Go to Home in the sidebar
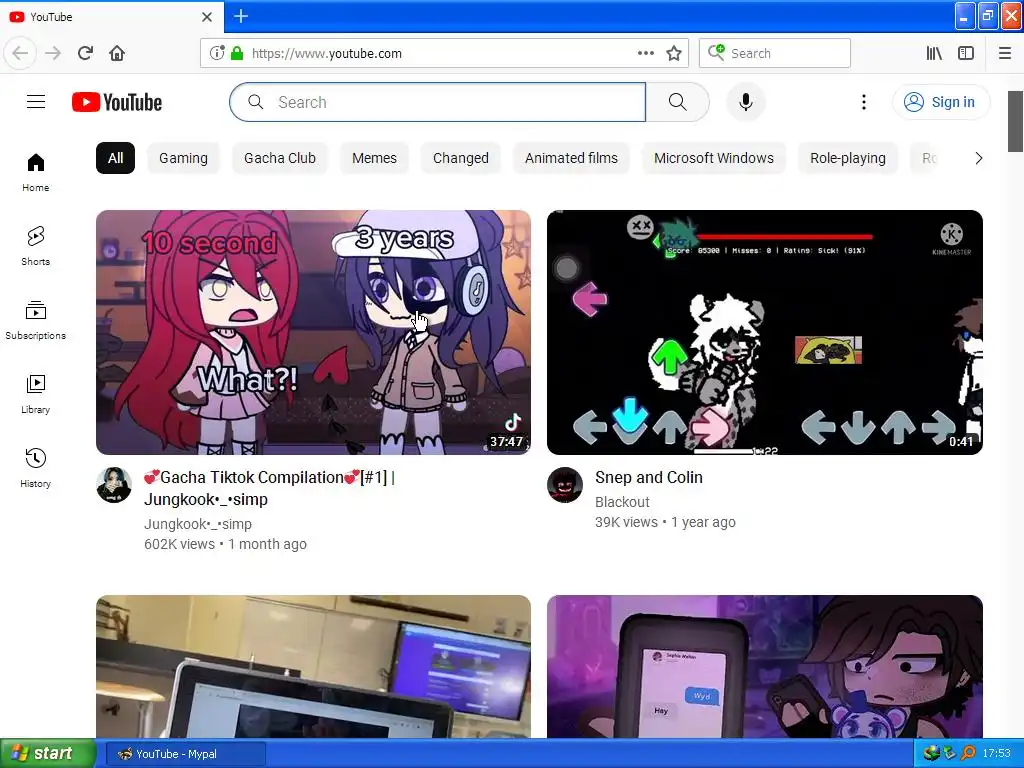 tap(35, 172)
